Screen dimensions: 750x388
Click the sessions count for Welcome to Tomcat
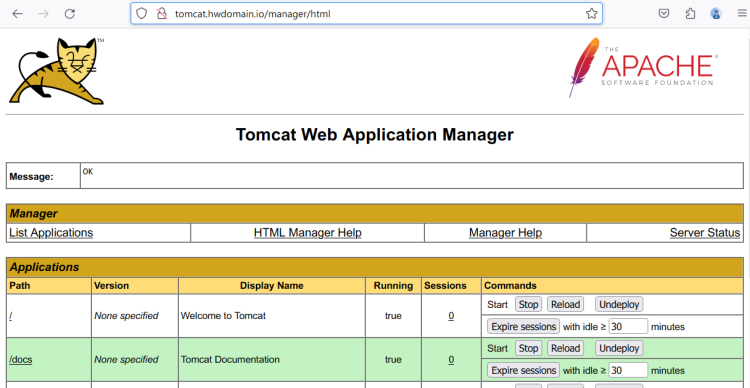(x=451, y=316)
